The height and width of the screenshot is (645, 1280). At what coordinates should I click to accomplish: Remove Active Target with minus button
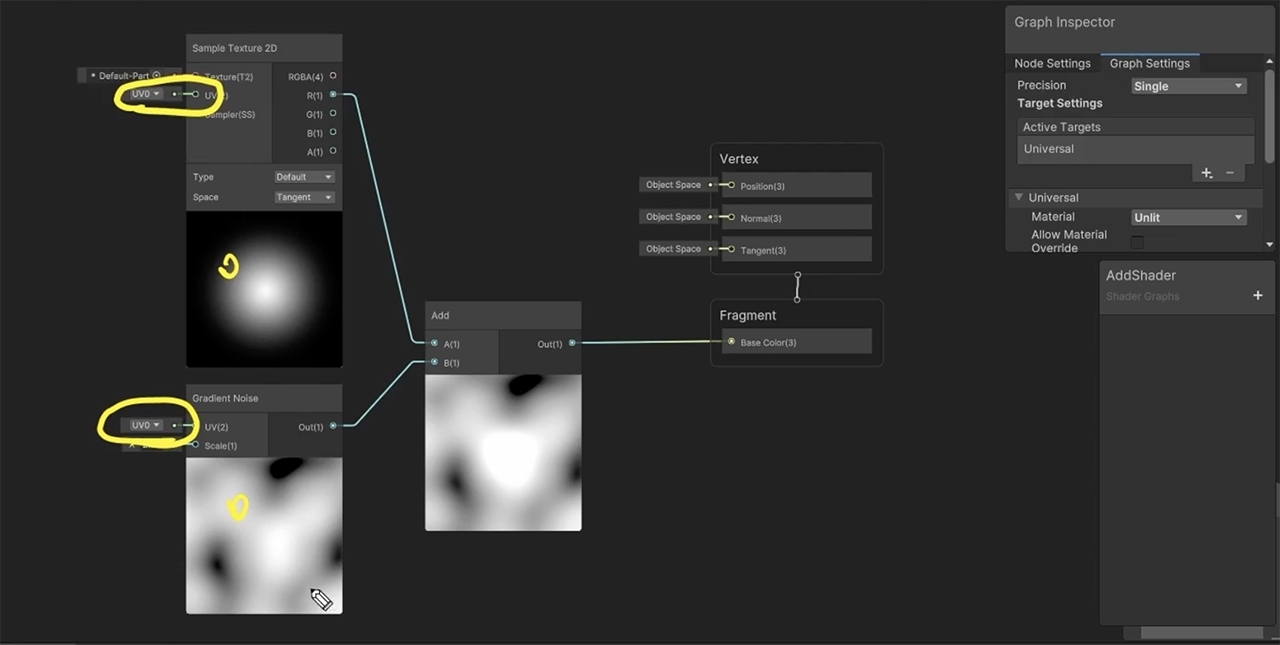point(1230,172)
